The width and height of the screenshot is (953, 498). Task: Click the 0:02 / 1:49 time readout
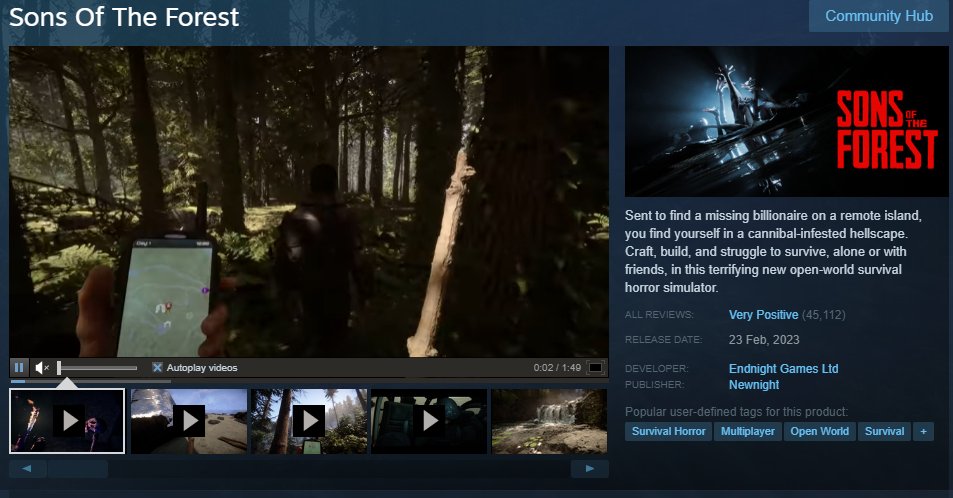557,367
